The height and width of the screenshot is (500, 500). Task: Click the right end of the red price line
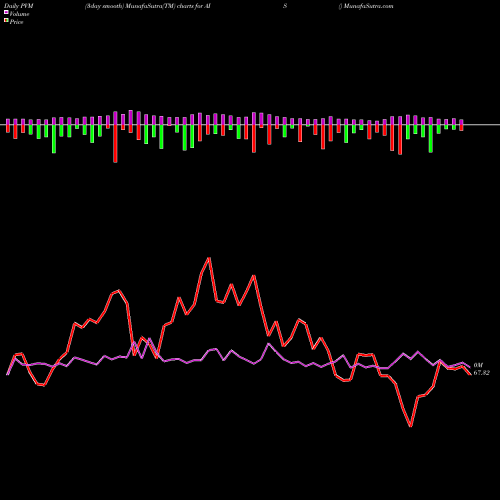[x=470, y=374]
